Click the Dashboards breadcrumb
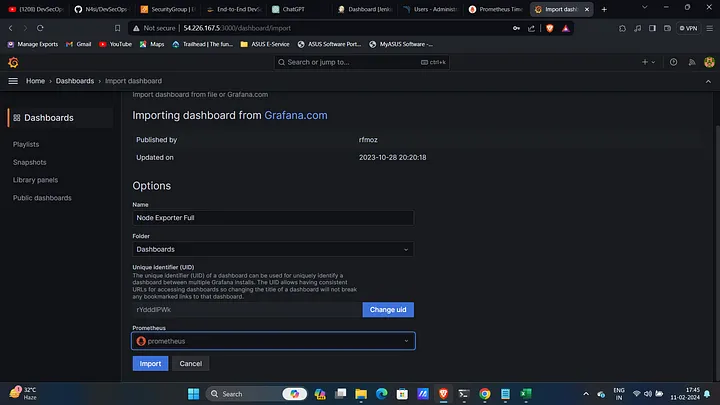720x405 pixels. point(75,81)
